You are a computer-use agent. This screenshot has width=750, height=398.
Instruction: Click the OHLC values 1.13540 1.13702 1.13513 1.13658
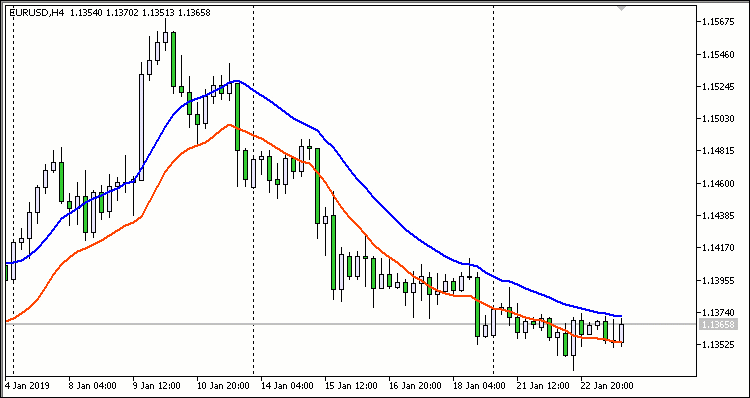tap(140, 13)
